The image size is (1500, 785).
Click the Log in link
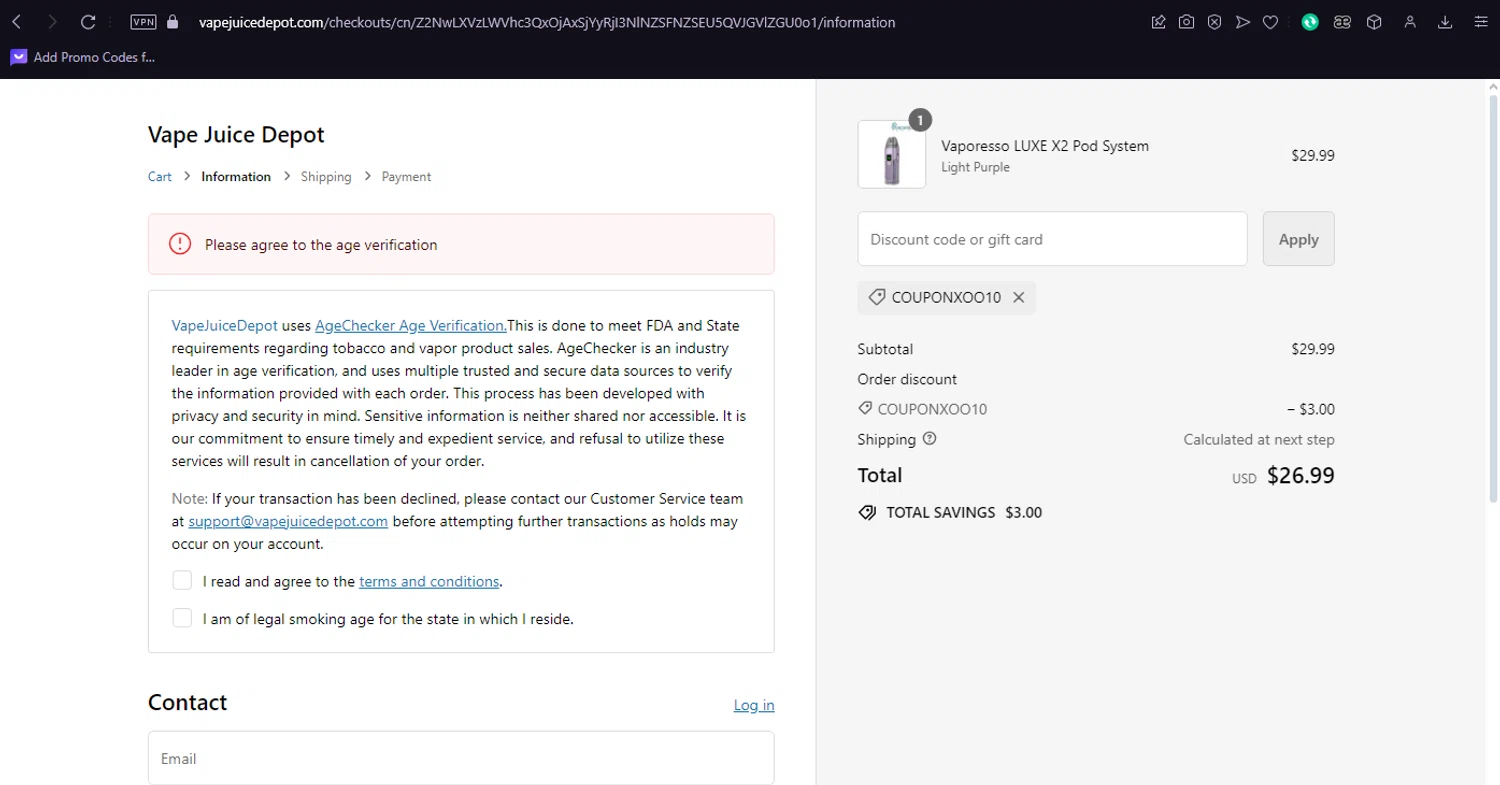754,705
